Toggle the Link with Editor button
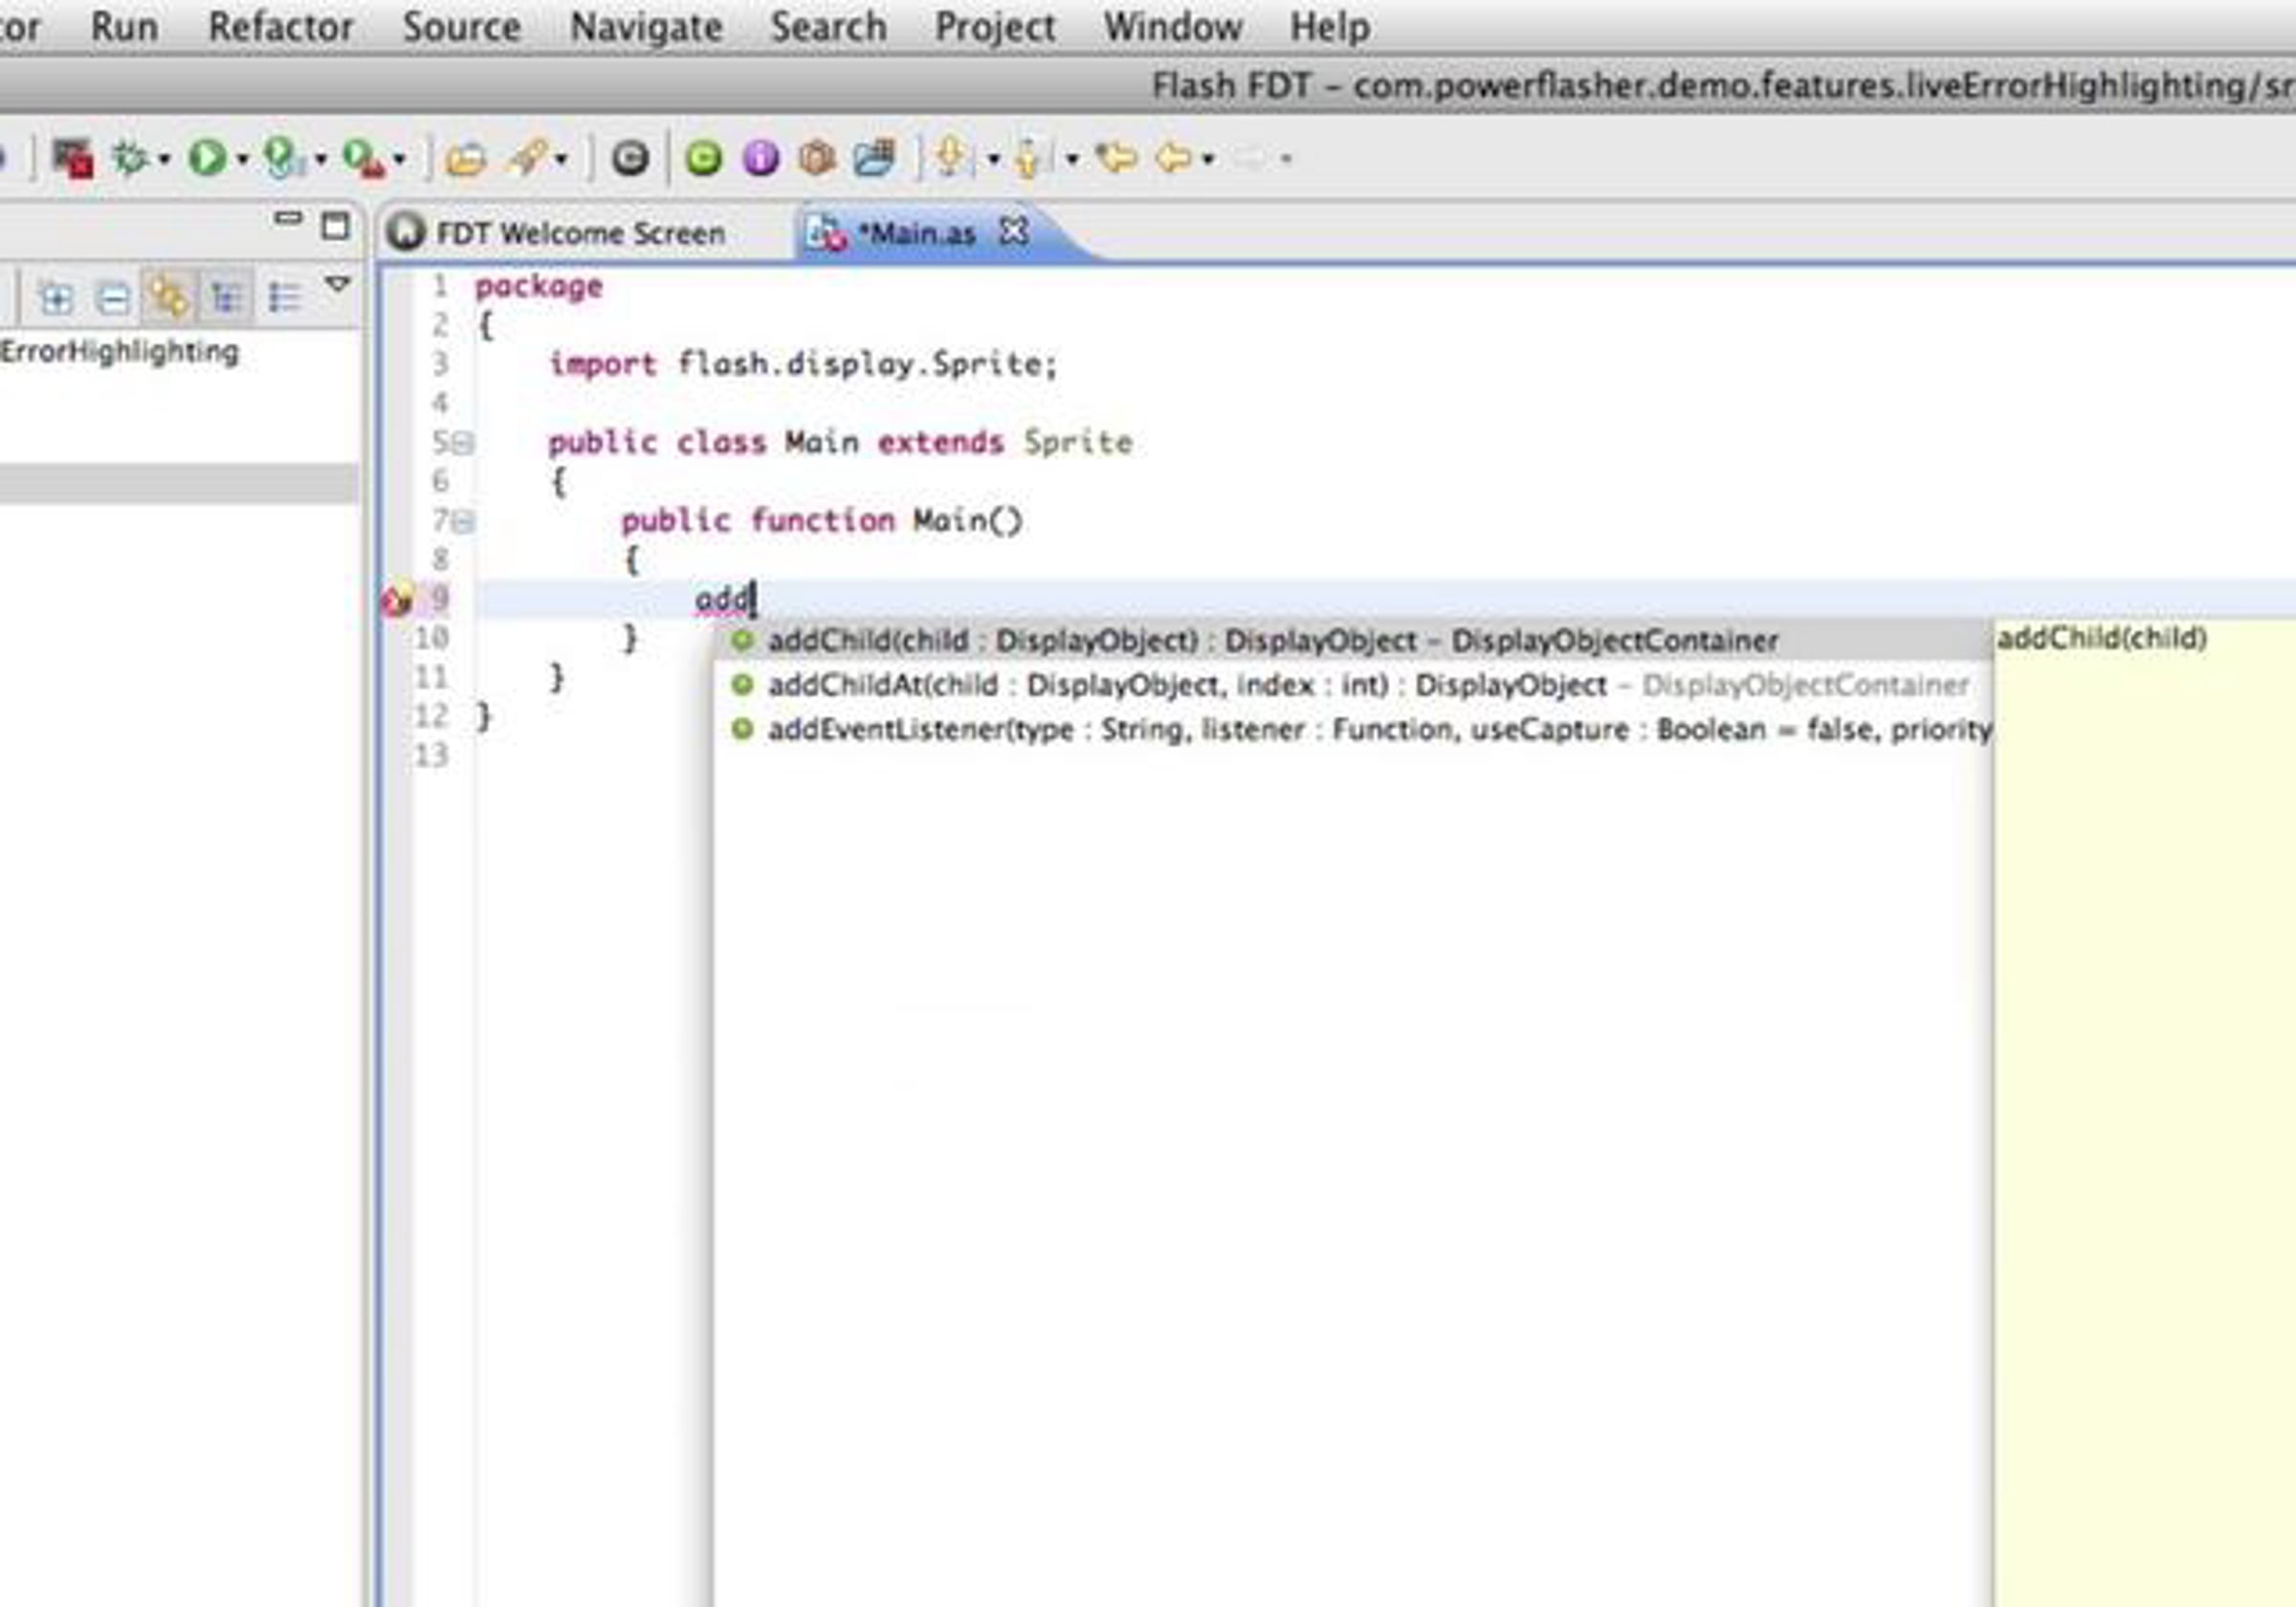The width and height of the screenshot is (2296, 1607). (x=169, y=297)
